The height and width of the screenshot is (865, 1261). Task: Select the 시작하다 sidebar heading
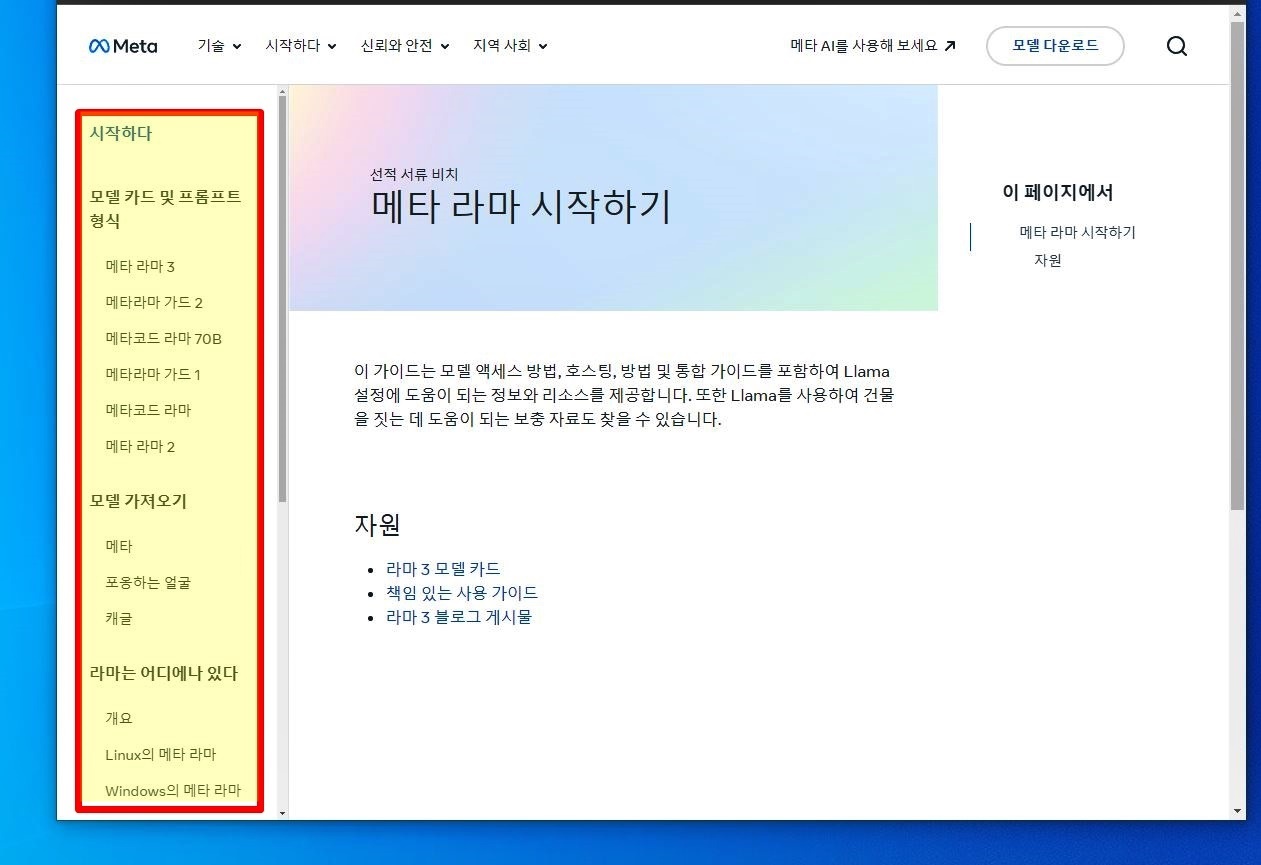[121, 133]
